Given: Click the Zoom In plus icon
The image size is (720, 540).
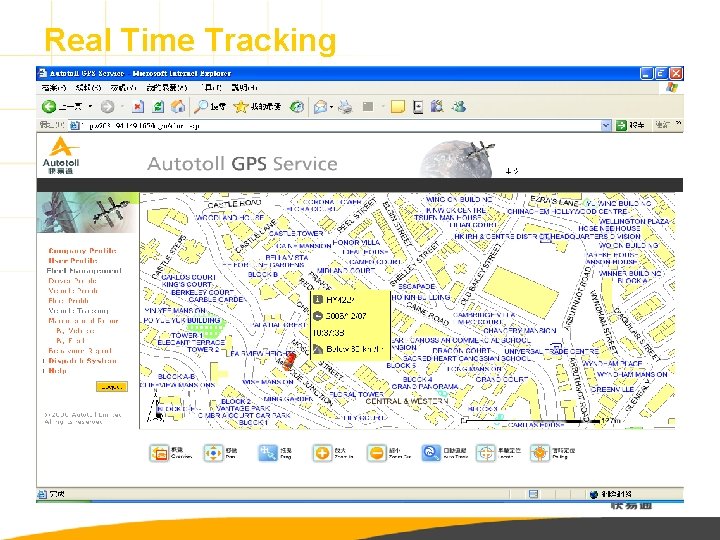Looking at the screenshot, I should click(x=322, y=453).
